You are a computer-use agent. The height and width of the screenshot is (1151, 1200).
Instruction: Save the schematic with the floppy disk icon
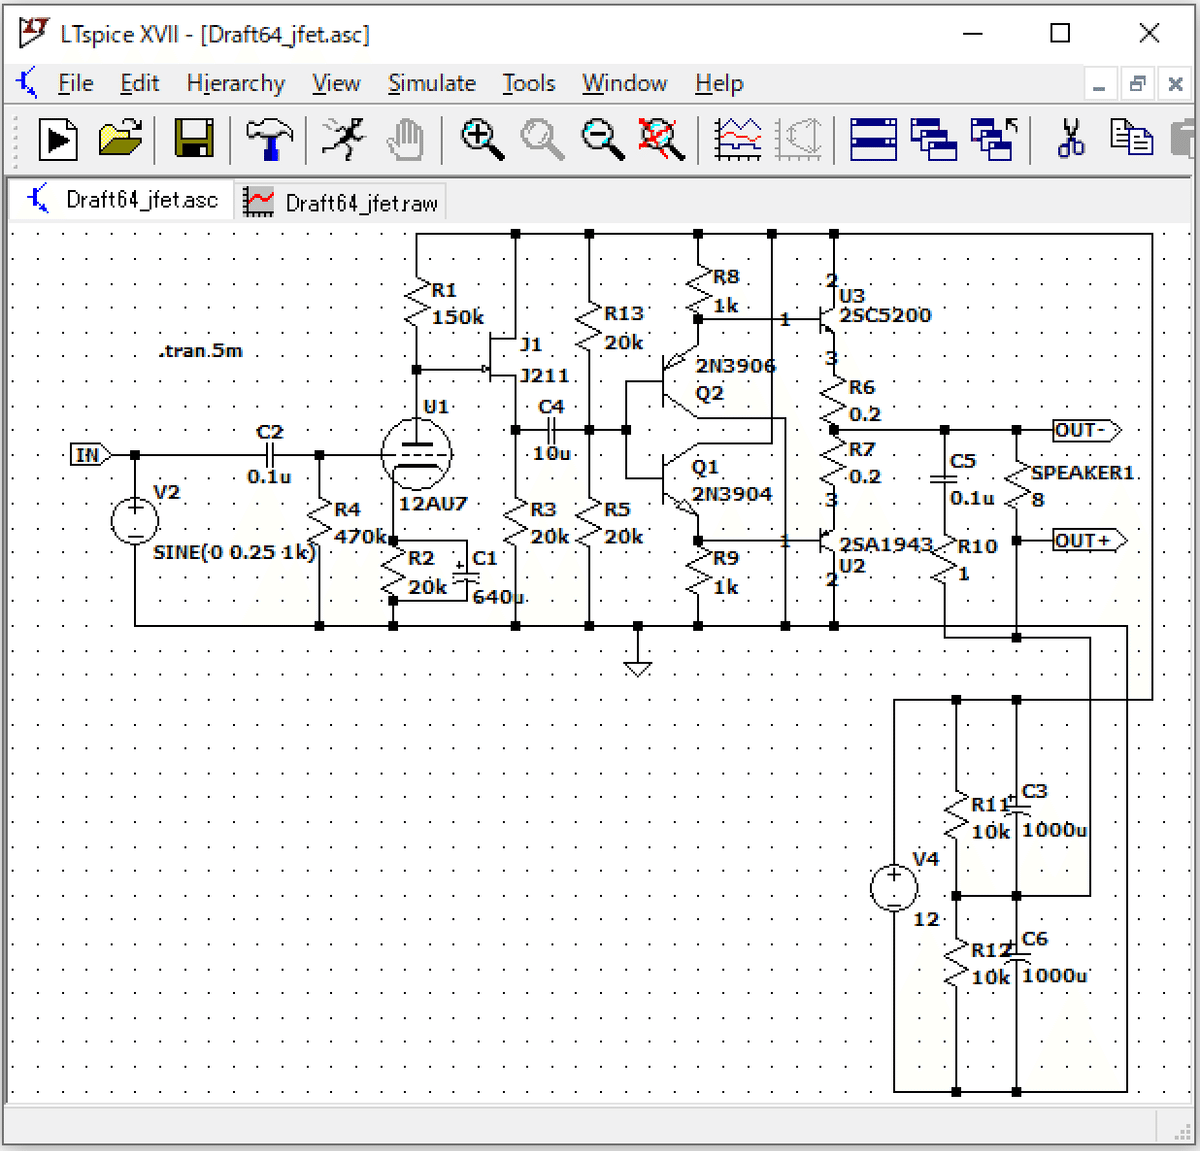point(194,139)
